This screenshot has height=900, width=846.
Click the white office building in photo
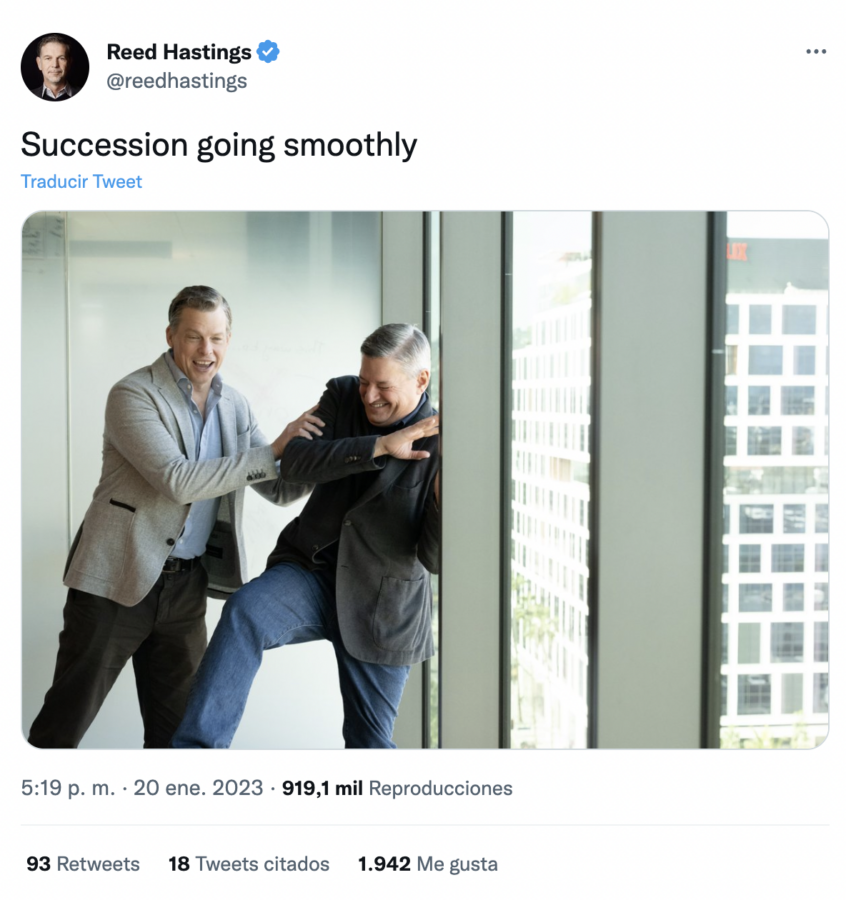pos(775,505)
